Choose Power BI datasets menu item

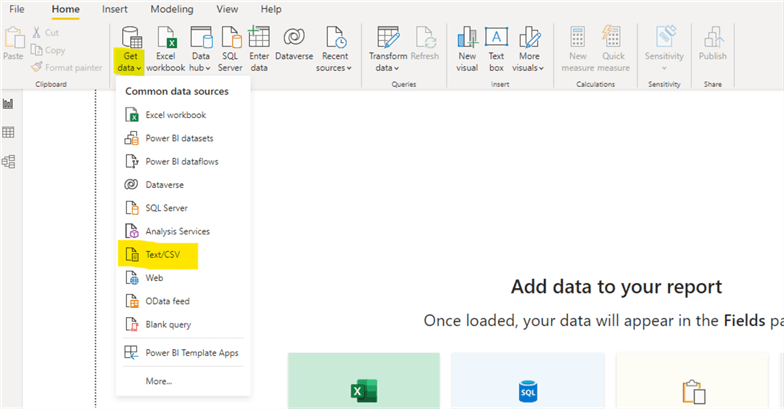[183, 138]
